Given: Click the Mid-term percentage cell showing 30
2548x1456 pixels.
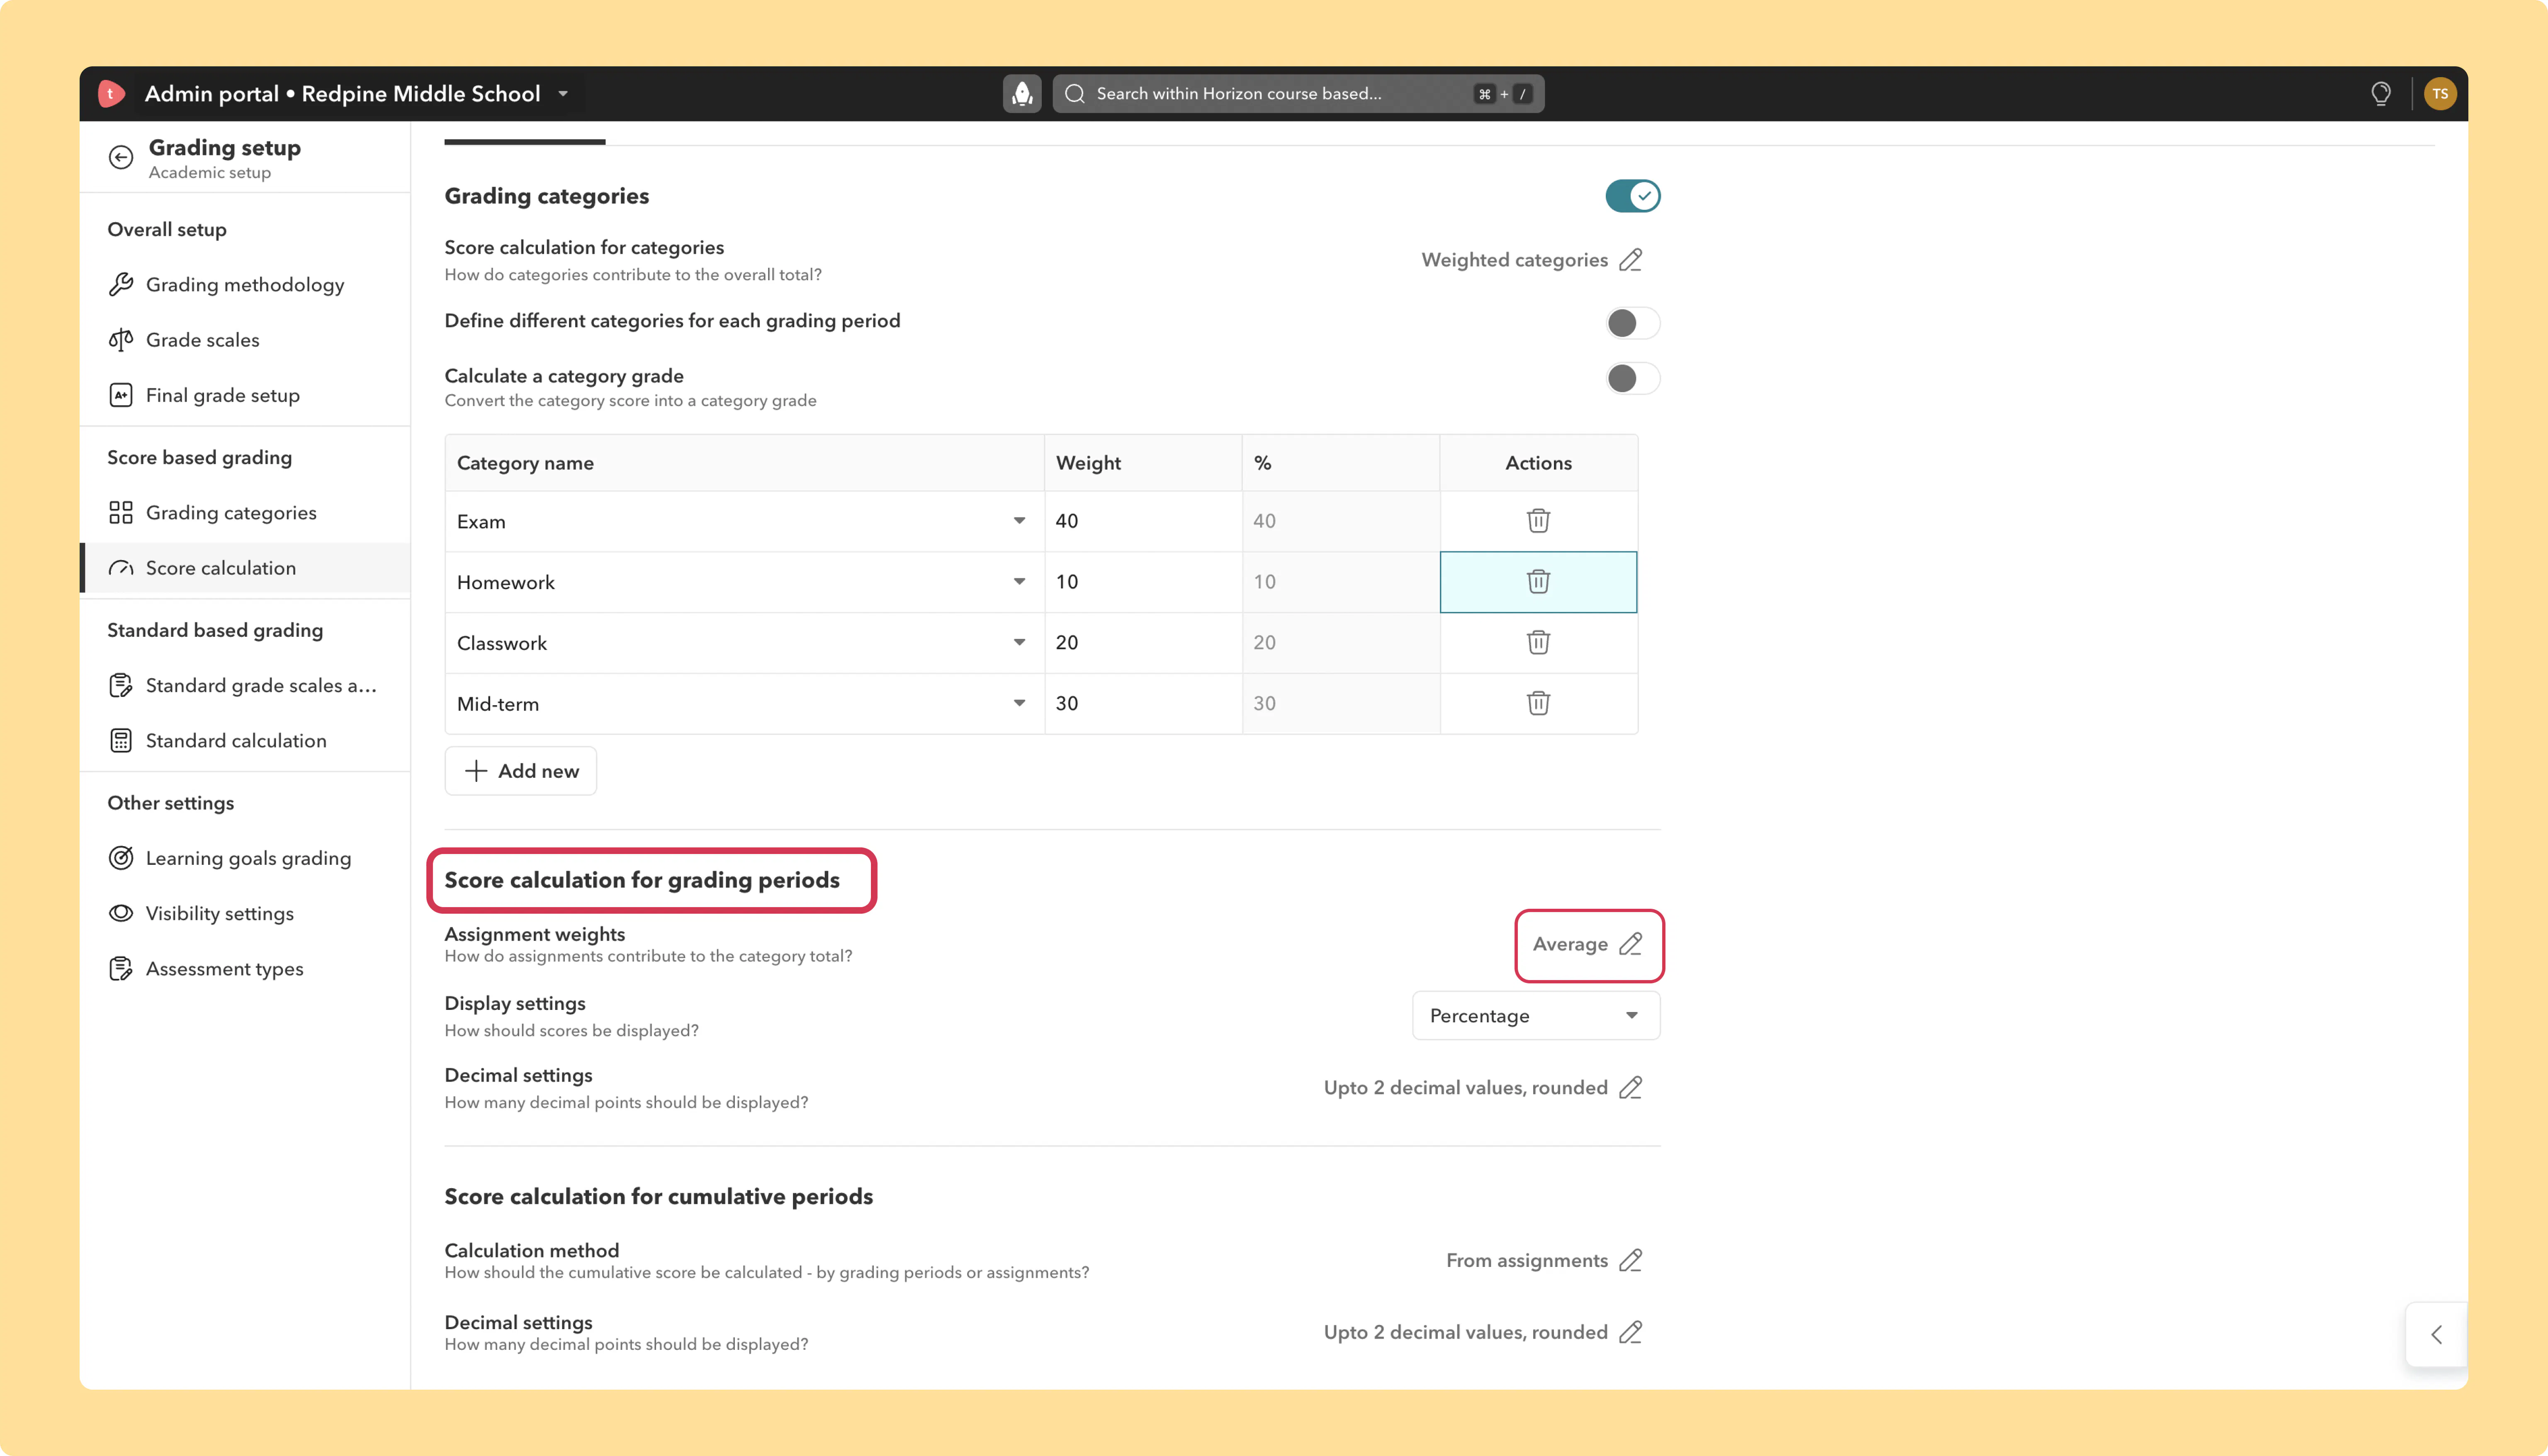Looking at the screenshot, I should tap(1341, 704).
